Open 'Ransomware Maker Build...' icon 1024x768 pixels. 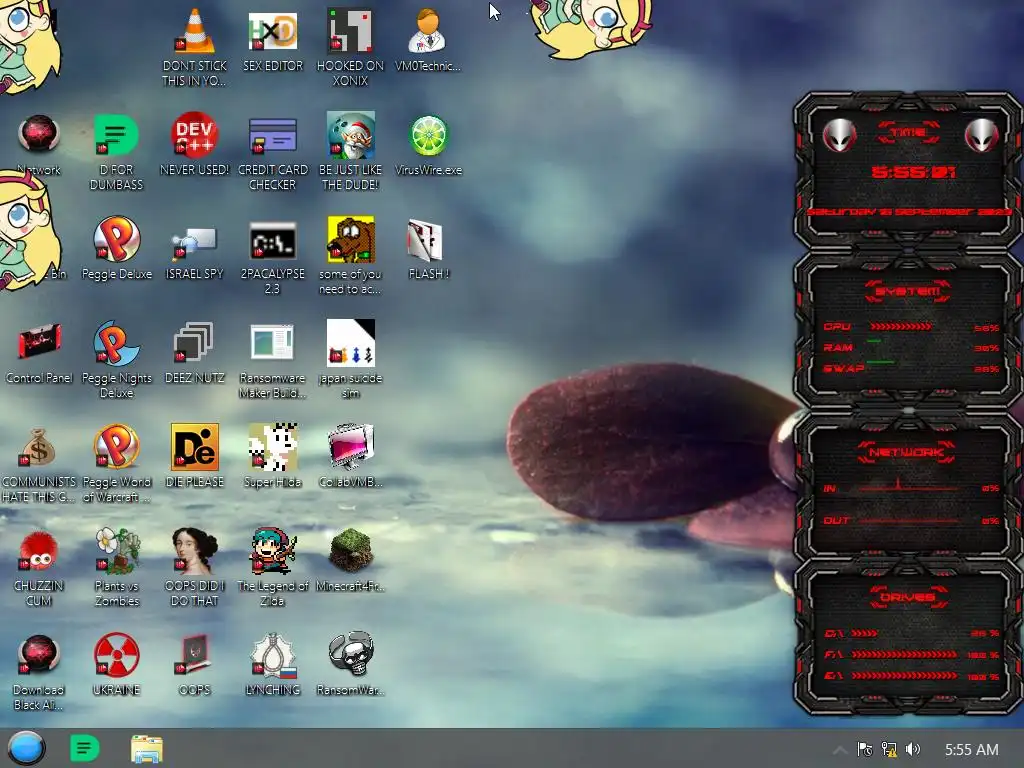pos(272,342)
